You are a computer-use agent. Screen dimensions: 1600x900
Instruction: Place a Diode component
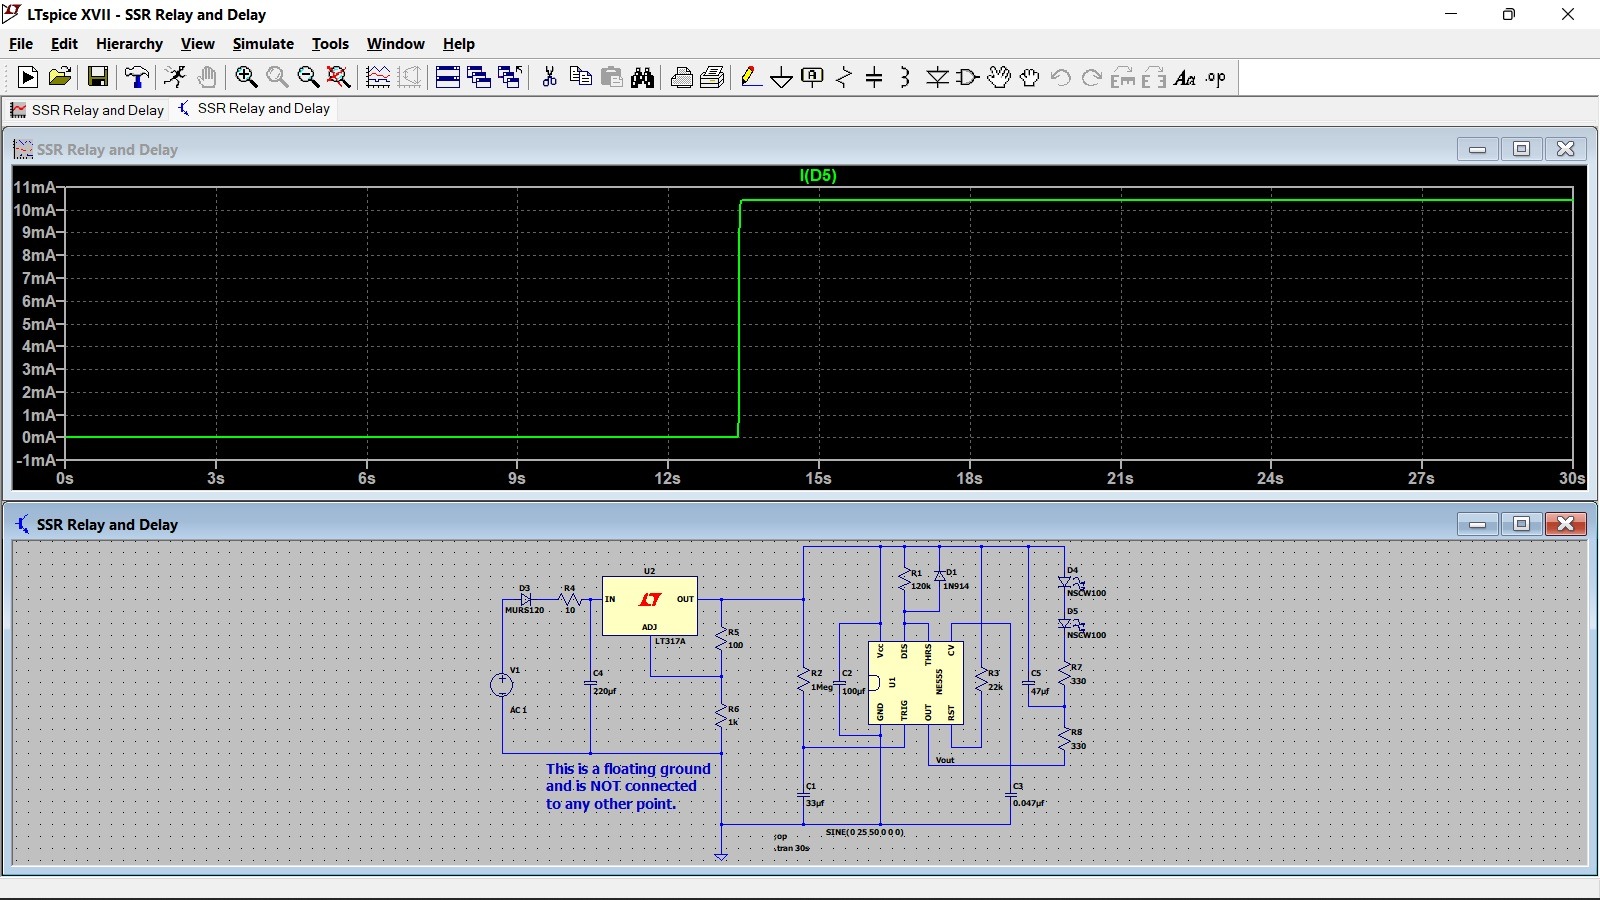point(937,77)
